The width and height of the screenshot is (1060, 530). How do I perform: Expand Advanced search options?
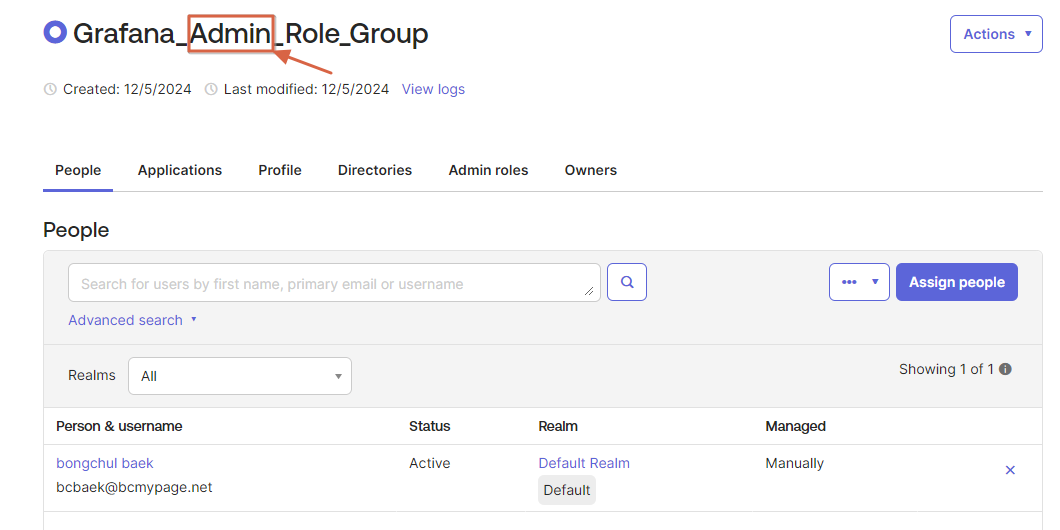point(132,320)
